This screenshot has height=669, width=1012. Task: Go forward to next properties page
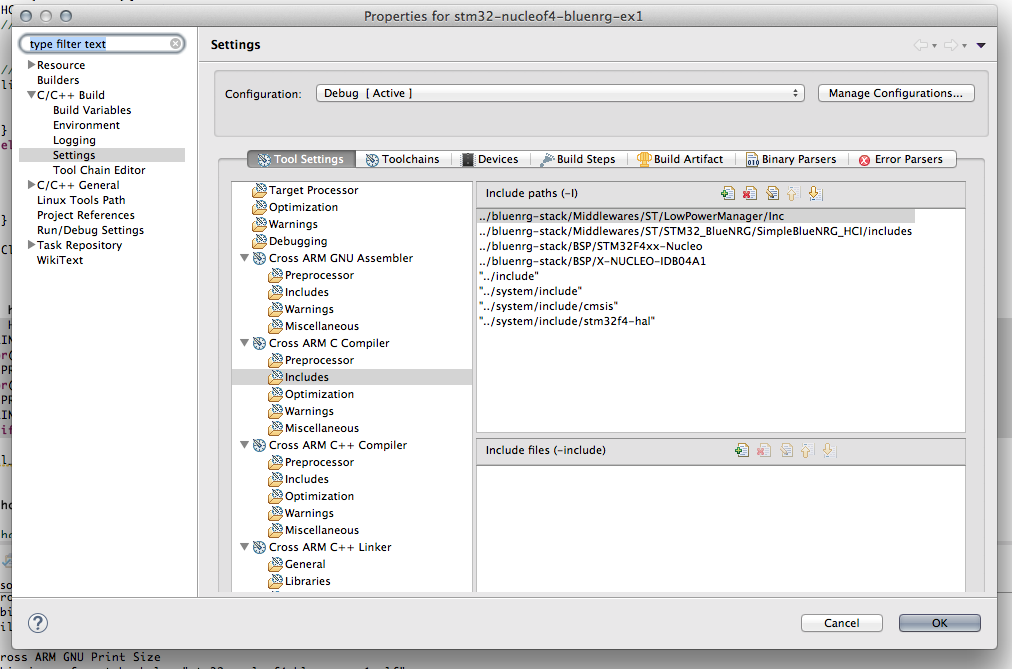click(951, 45)
